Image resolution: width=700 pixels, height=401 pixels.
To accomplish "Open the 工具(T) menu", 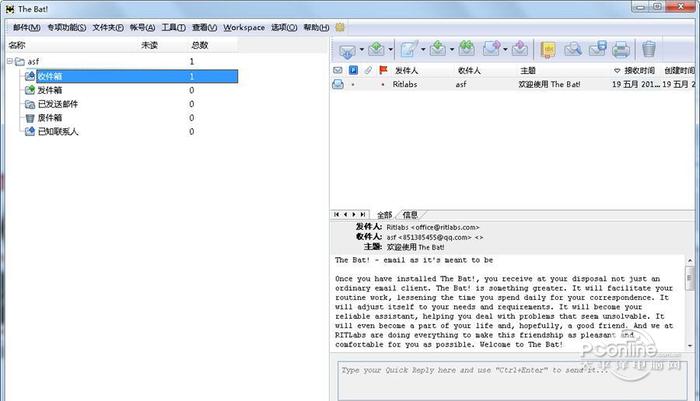I will (x=173, y=28).
